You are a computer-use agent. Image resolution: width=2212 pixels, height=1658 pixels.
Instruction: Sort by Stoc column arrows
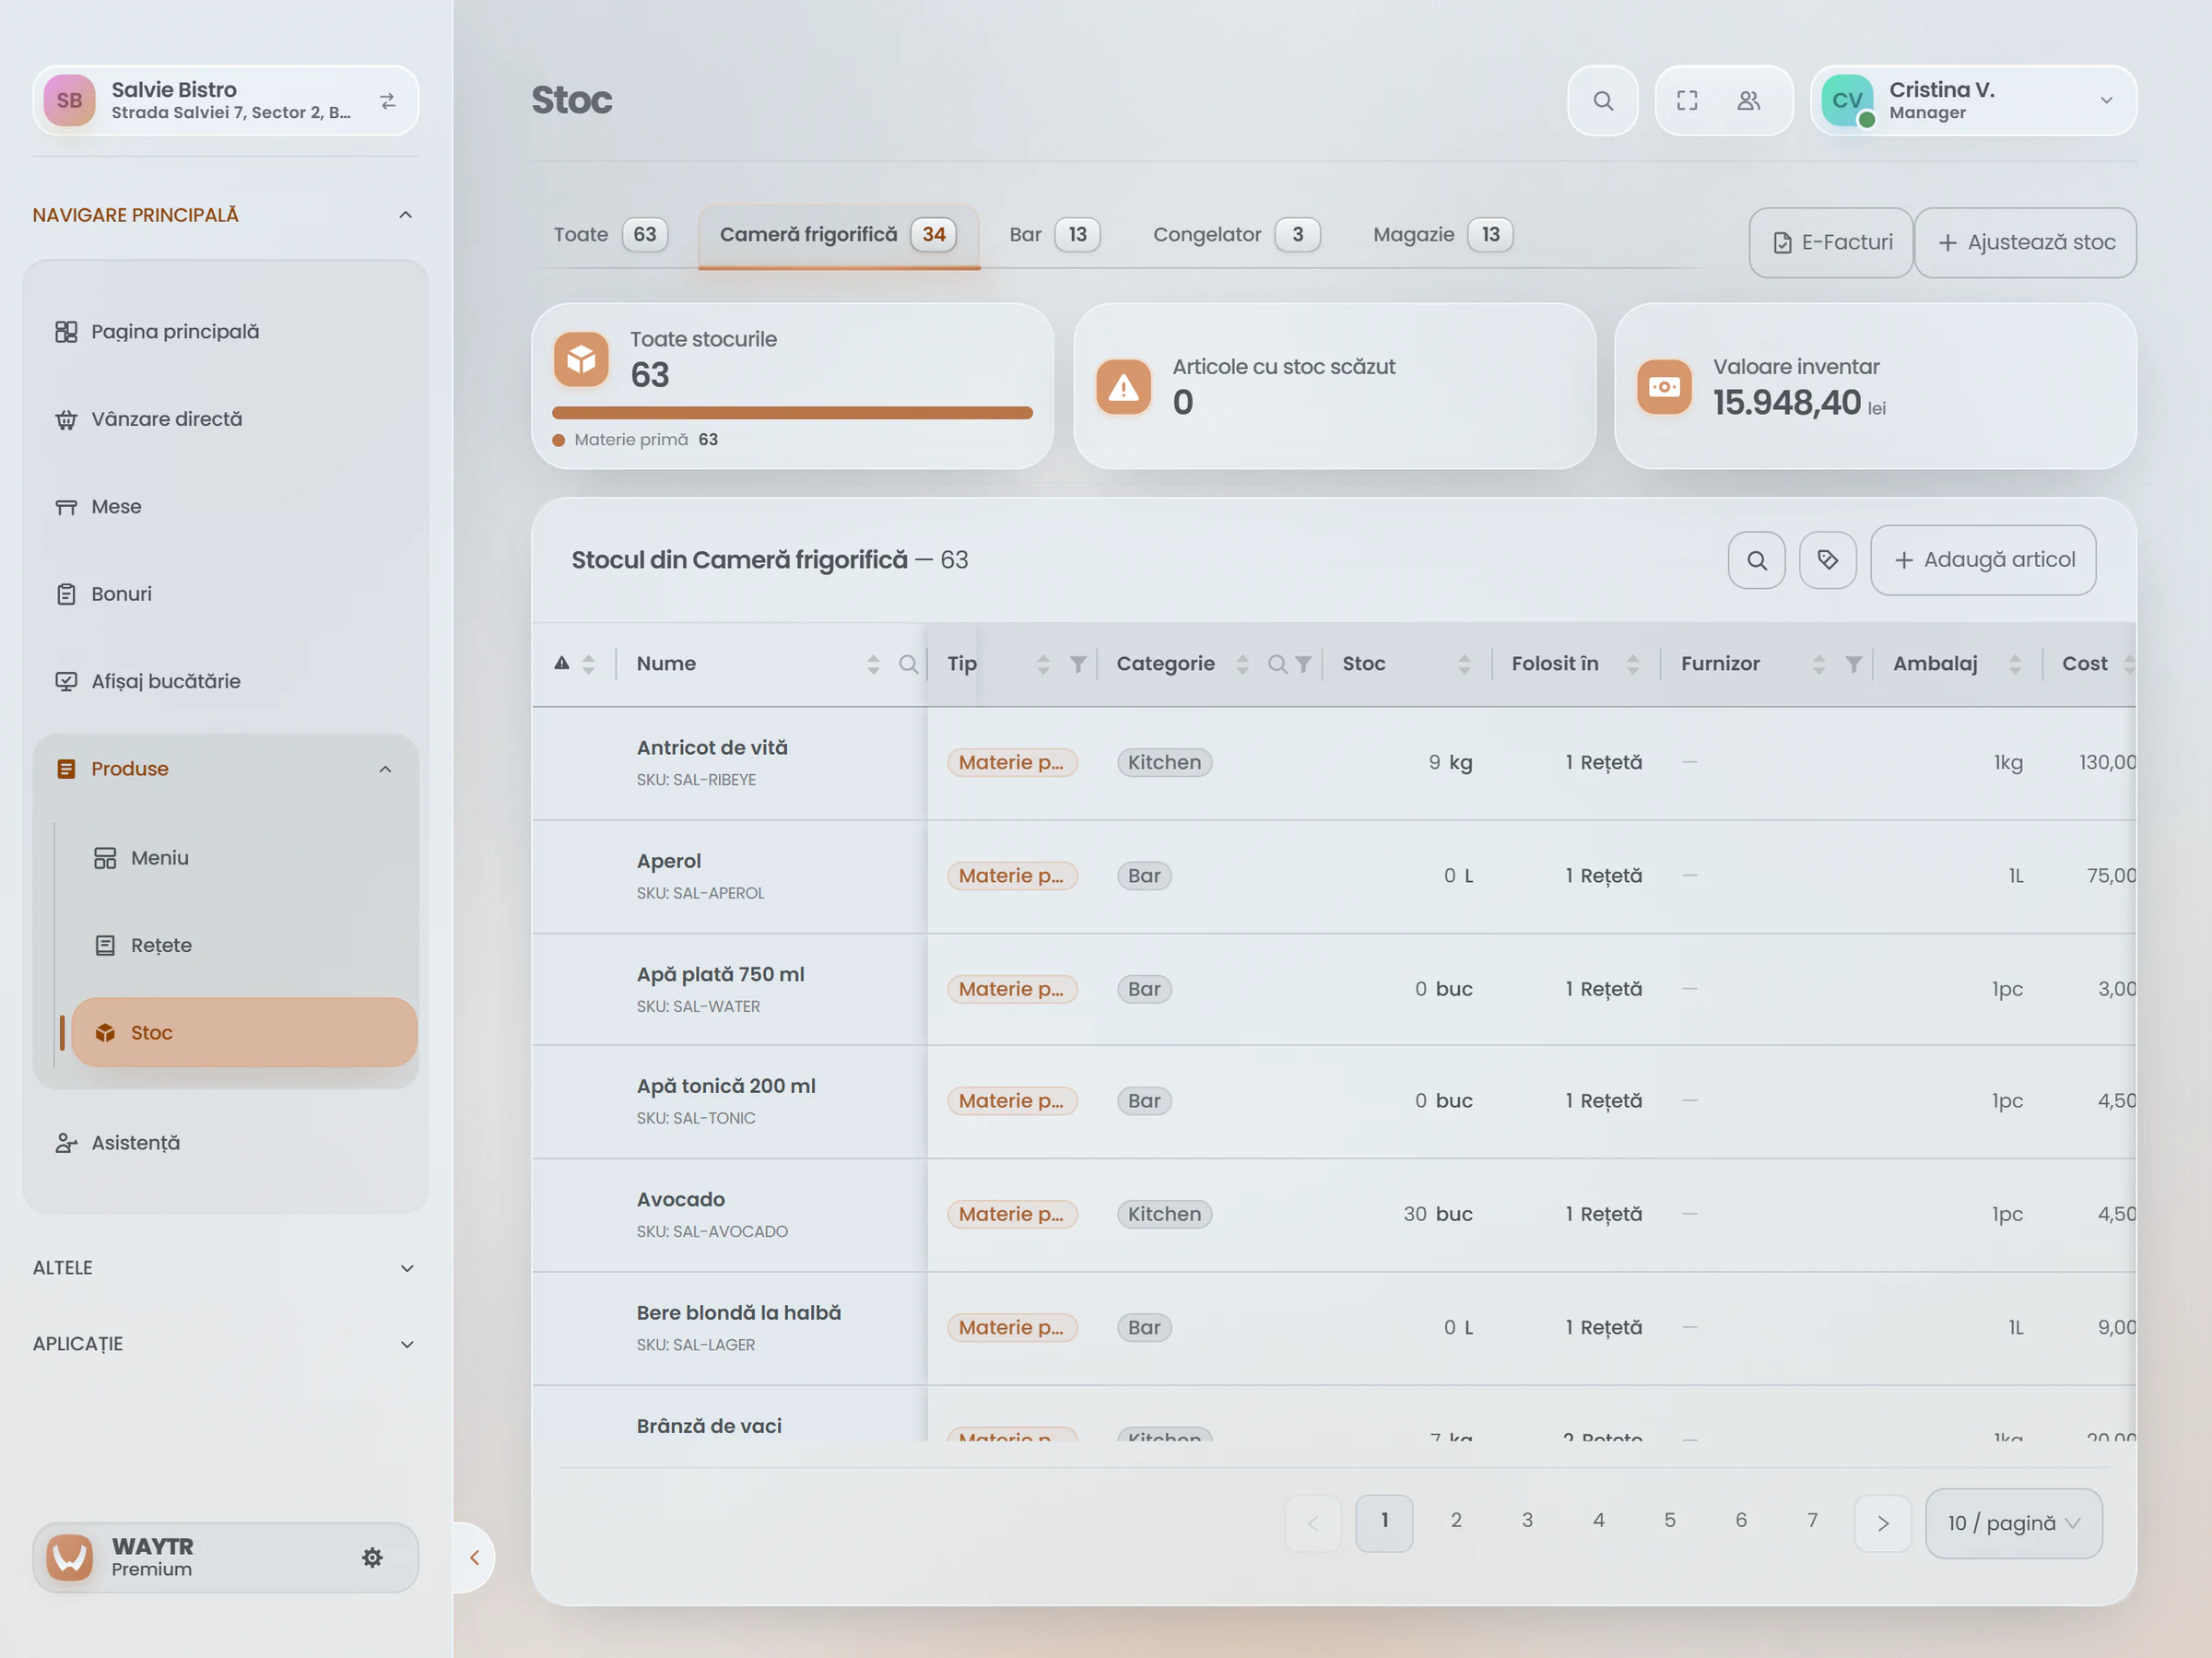1464,664
